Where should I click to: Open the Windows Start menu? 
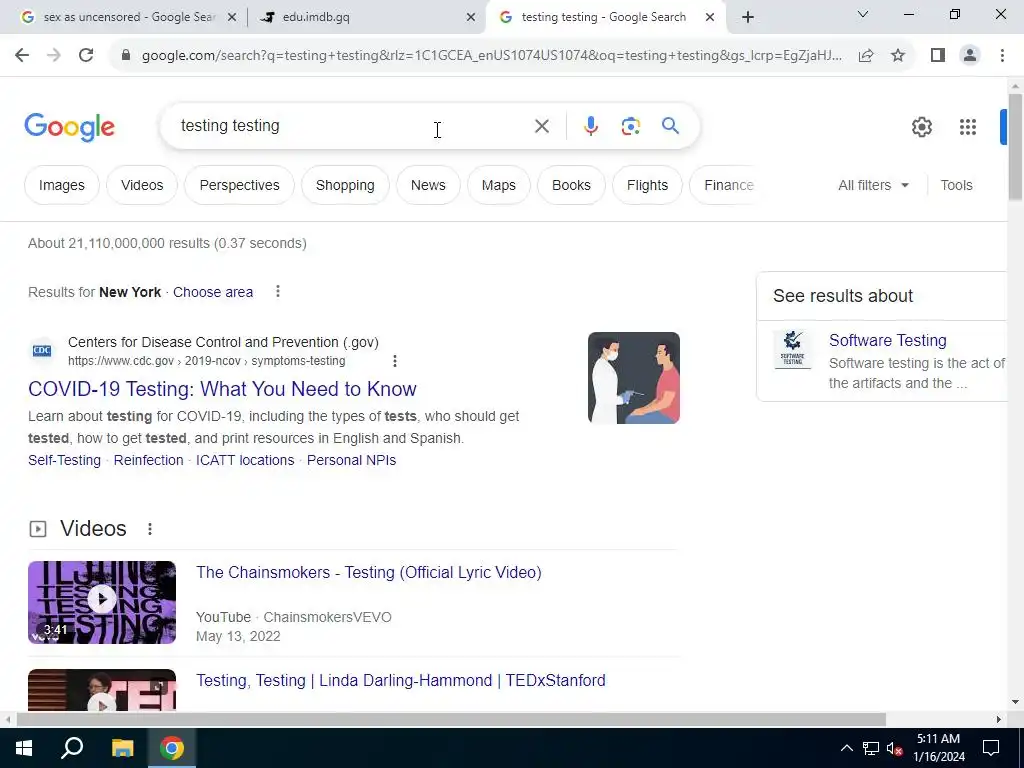pos(24,748)
